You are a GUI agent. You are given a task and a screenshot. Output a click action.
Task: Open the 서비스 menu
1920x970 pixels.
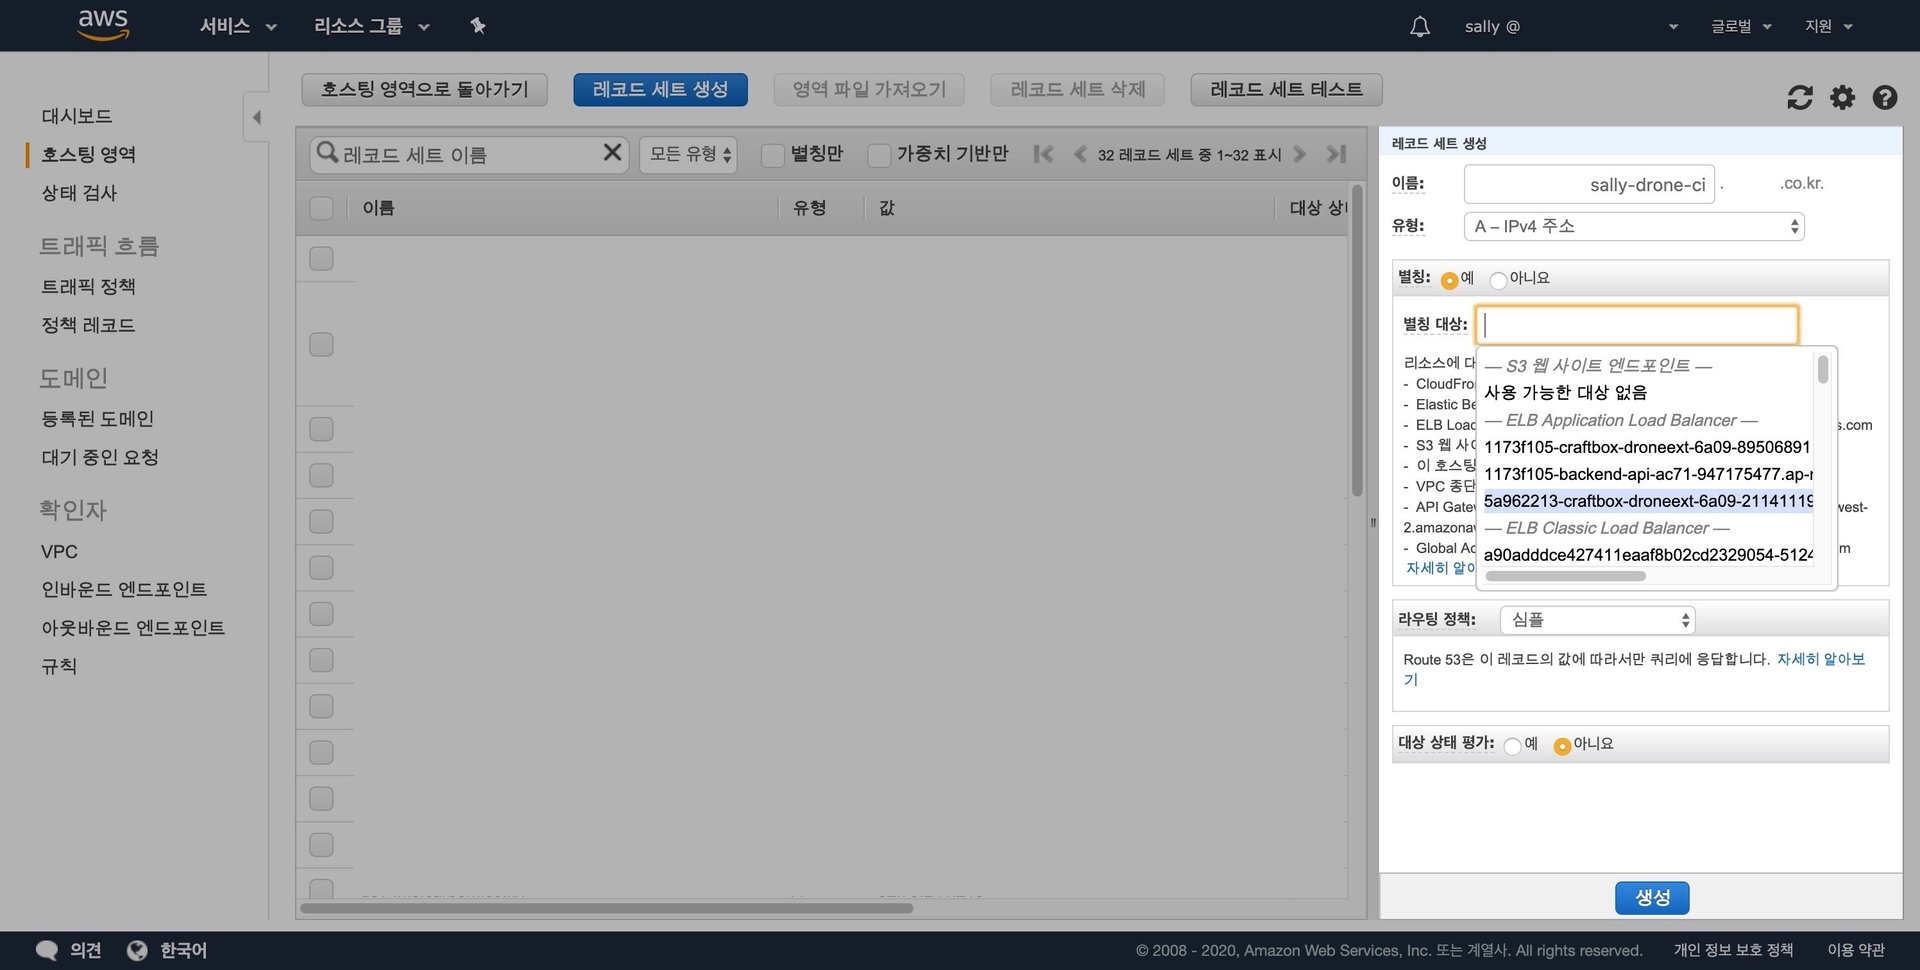point(237,26)
